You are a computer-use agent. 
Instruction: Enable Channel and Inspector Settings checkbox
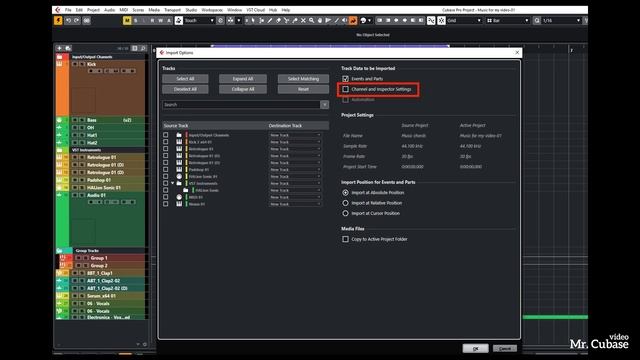point(345,89)
